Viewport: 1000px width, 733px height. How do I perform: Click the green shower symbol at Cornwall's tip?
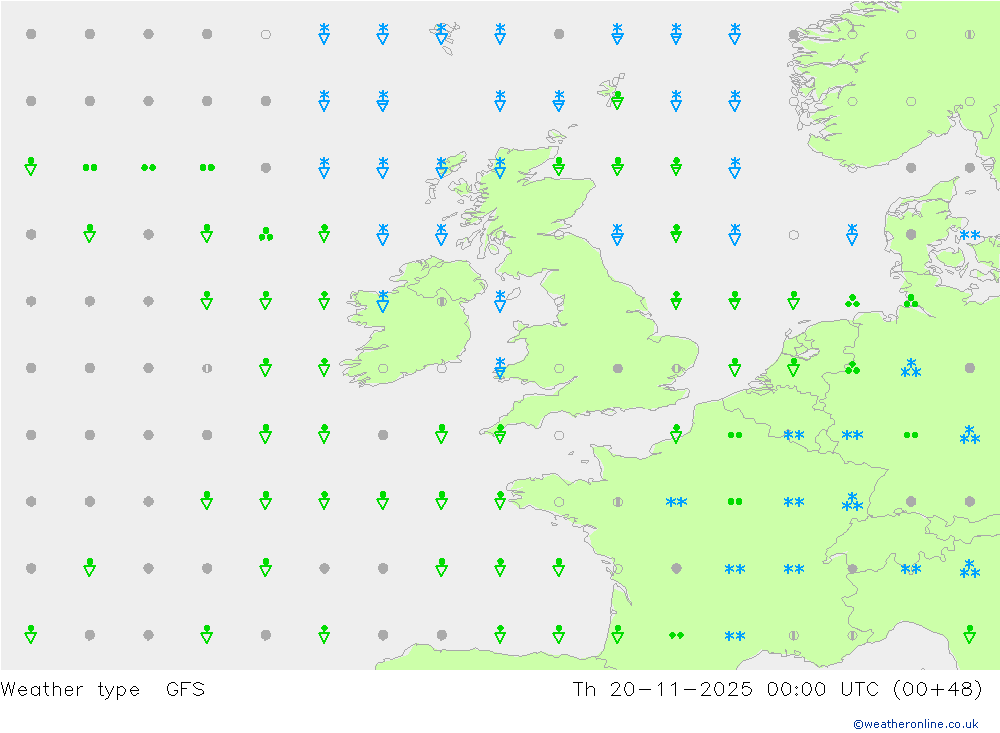(x=500, y=434)
